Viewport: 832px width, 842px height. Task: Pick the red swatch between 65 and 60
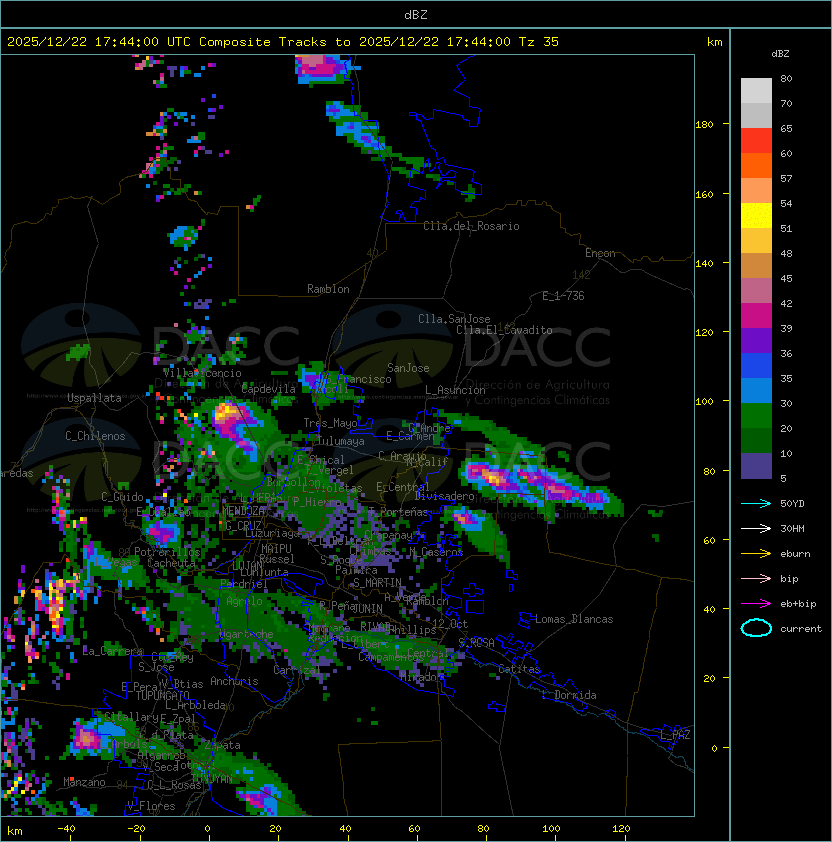[756, 141]
